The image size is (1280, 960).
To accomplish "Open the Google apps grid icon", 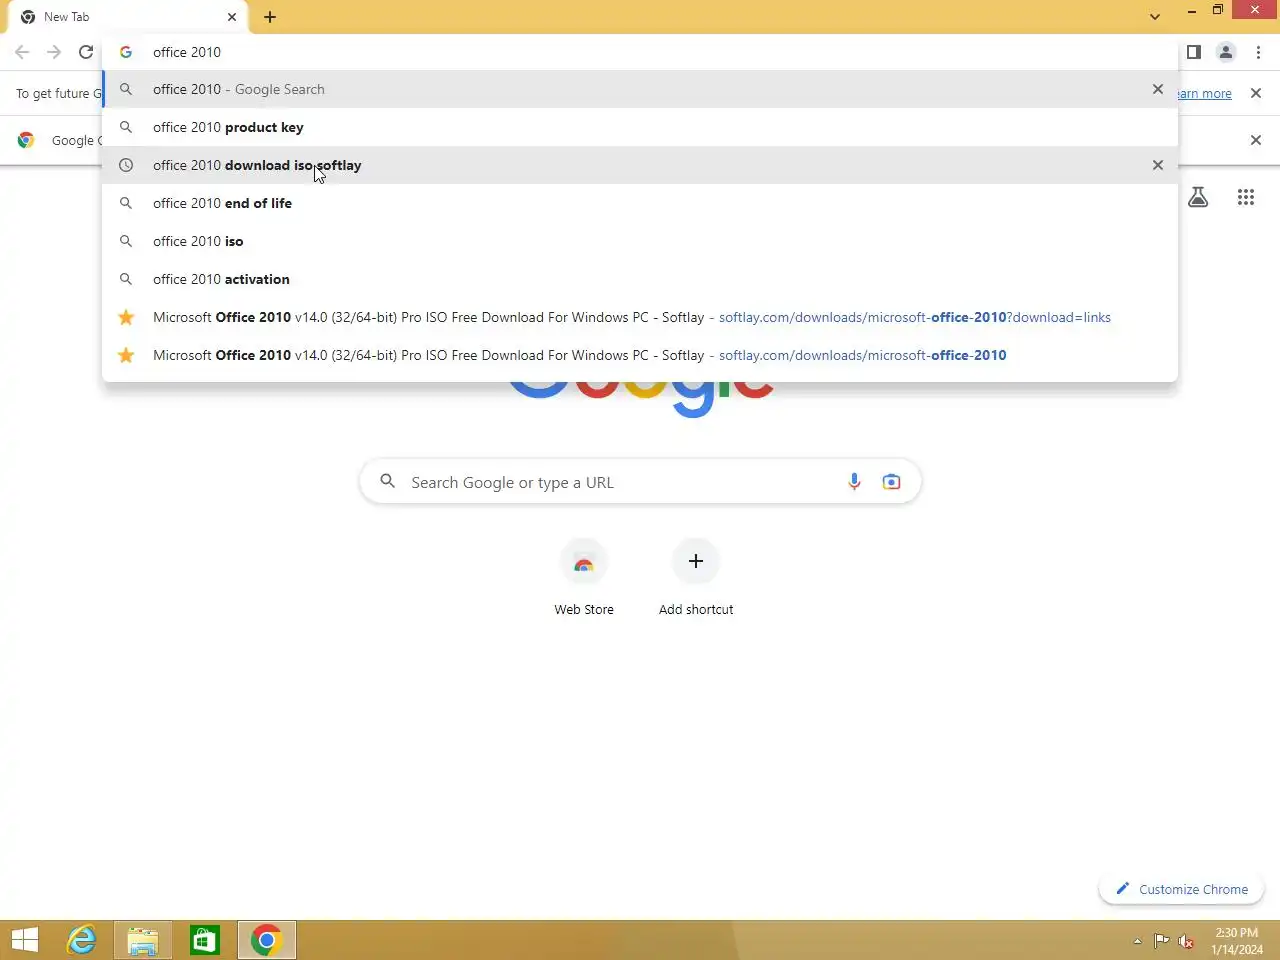I will pyautogui.click(x=1246, y=197).
